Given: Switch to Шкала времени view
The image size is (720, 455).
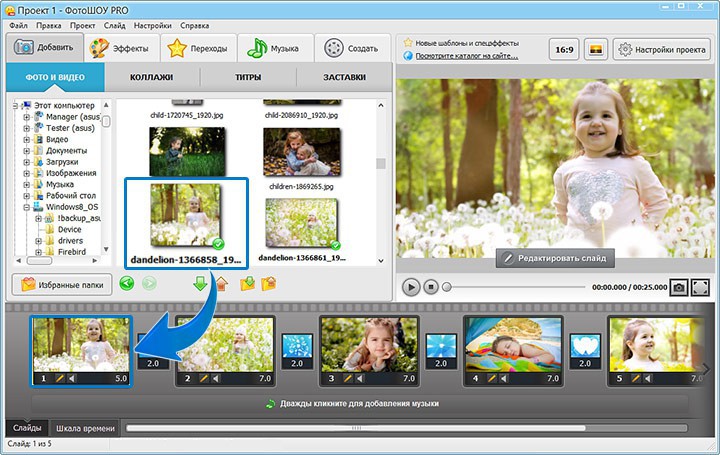Looking at the screenshot, I should pos(85,428).
